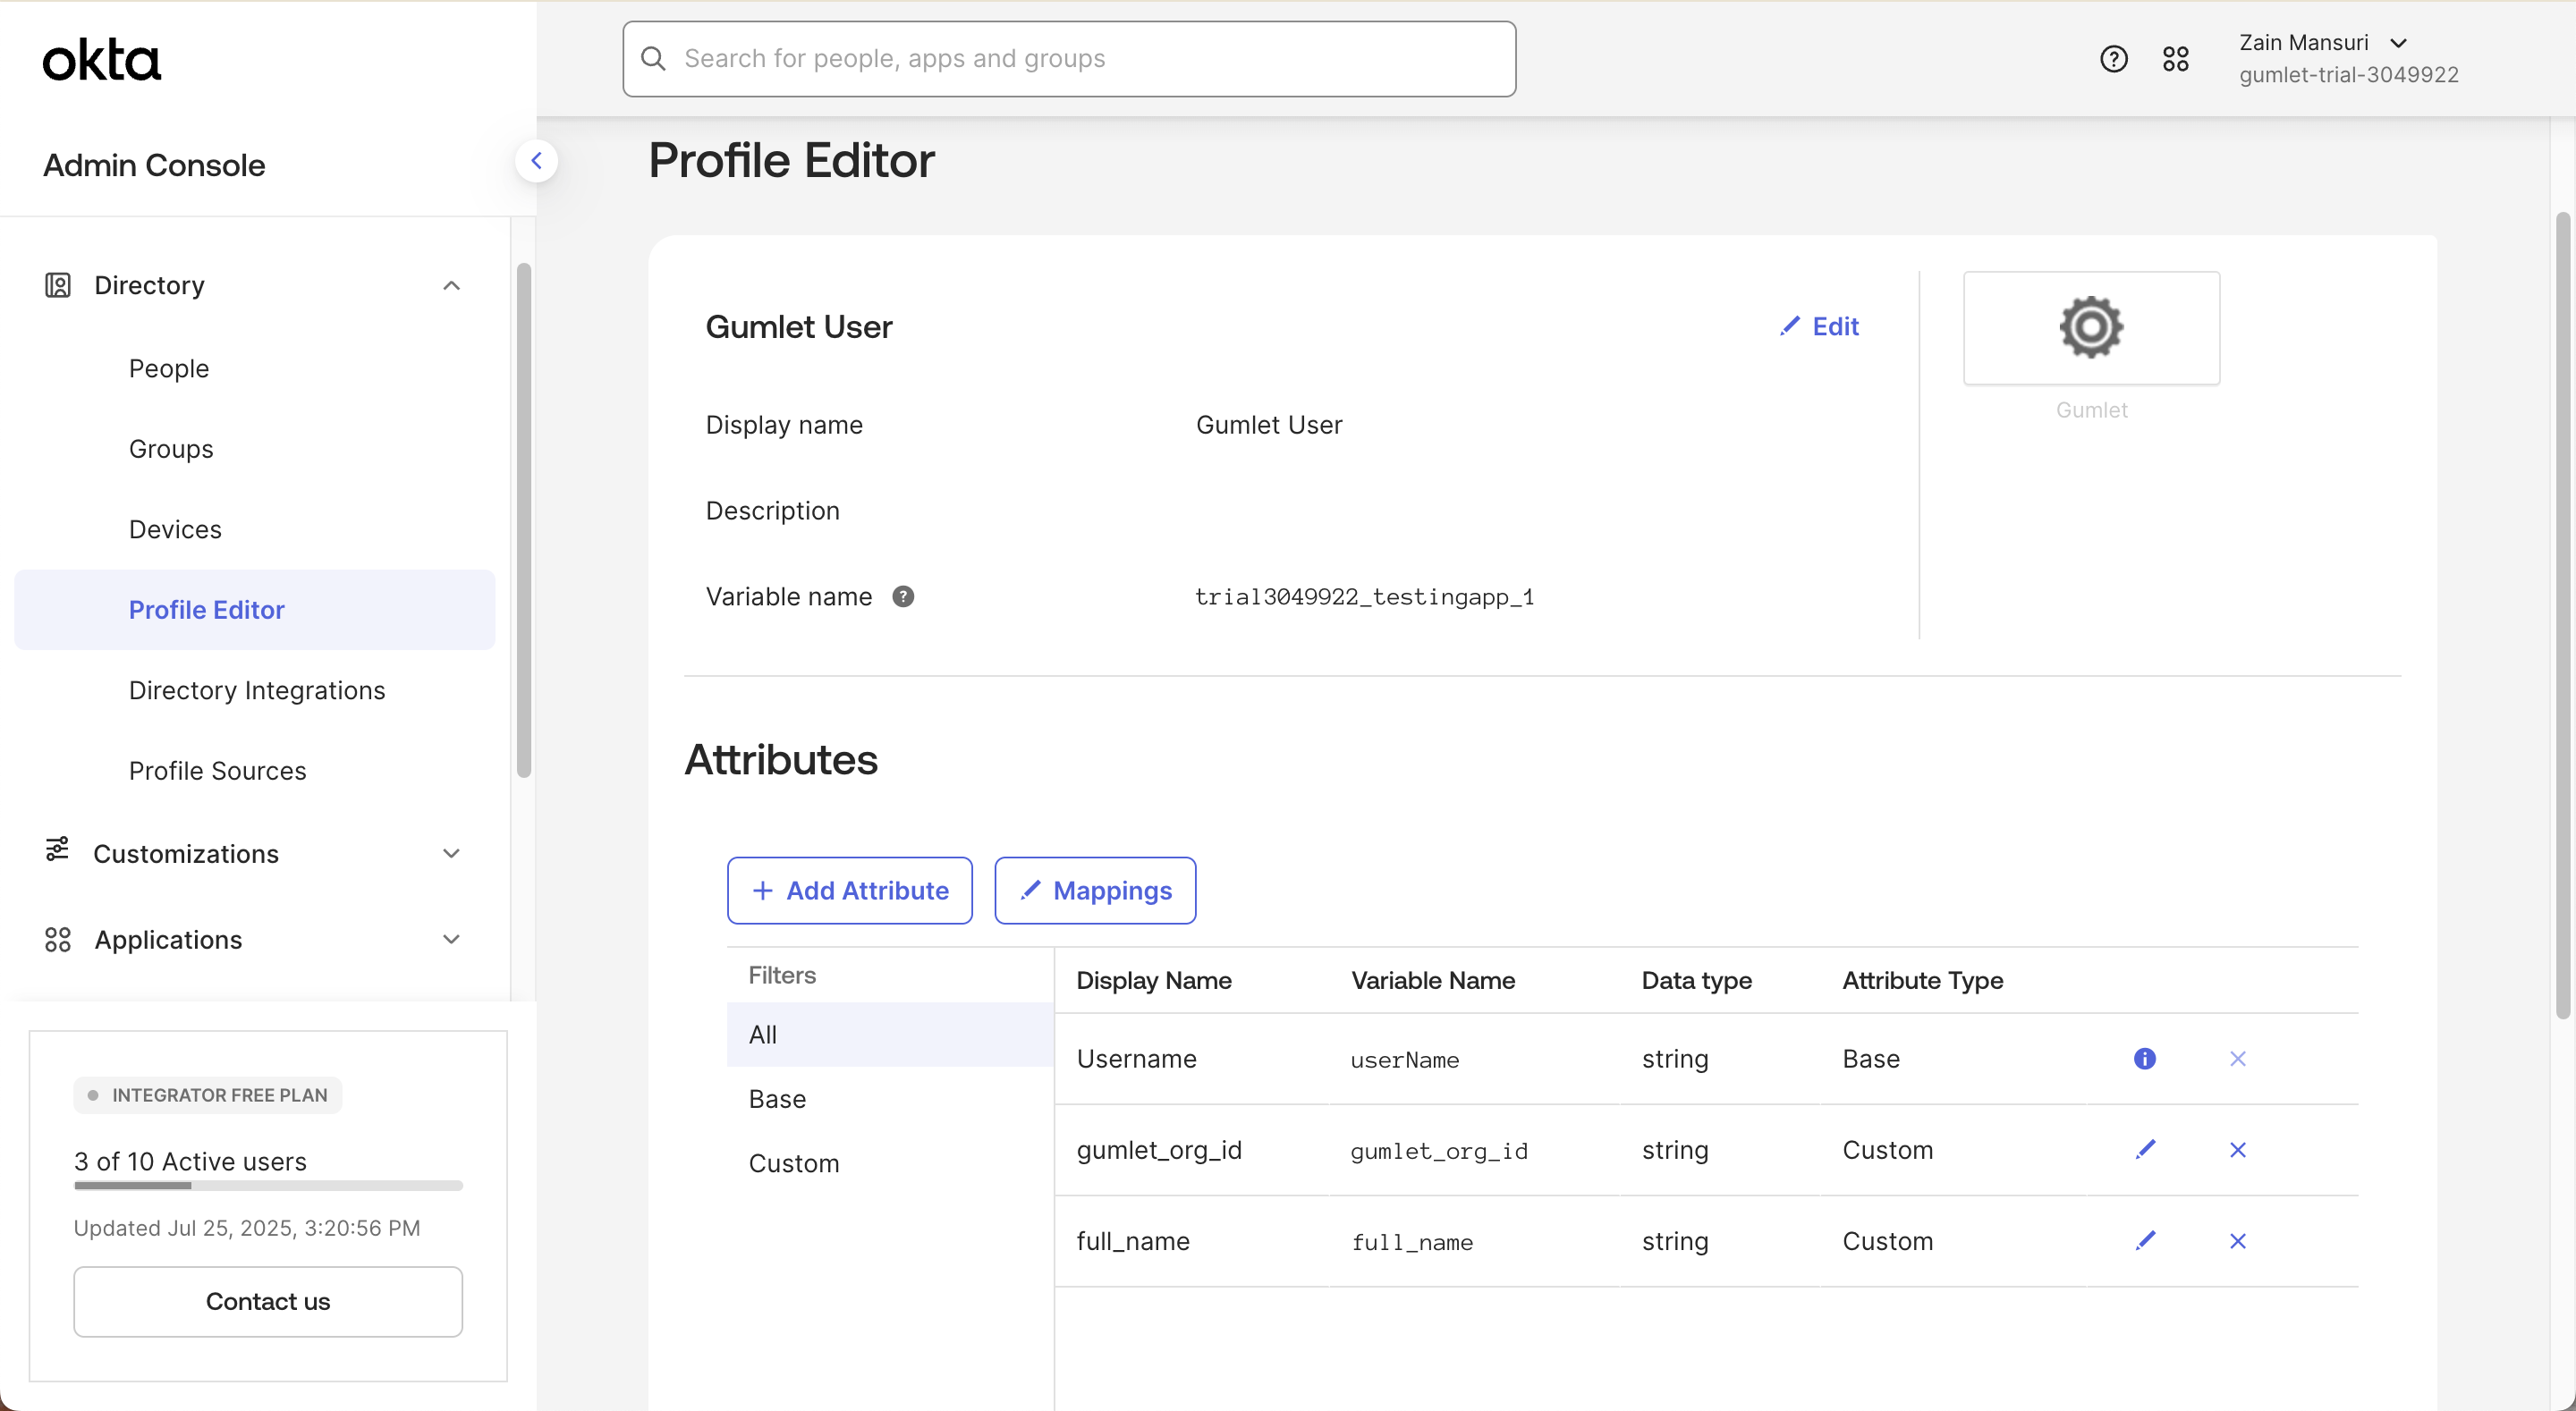
Task: Click the Applications grid icon in sidebar
Action: (58, 939)
